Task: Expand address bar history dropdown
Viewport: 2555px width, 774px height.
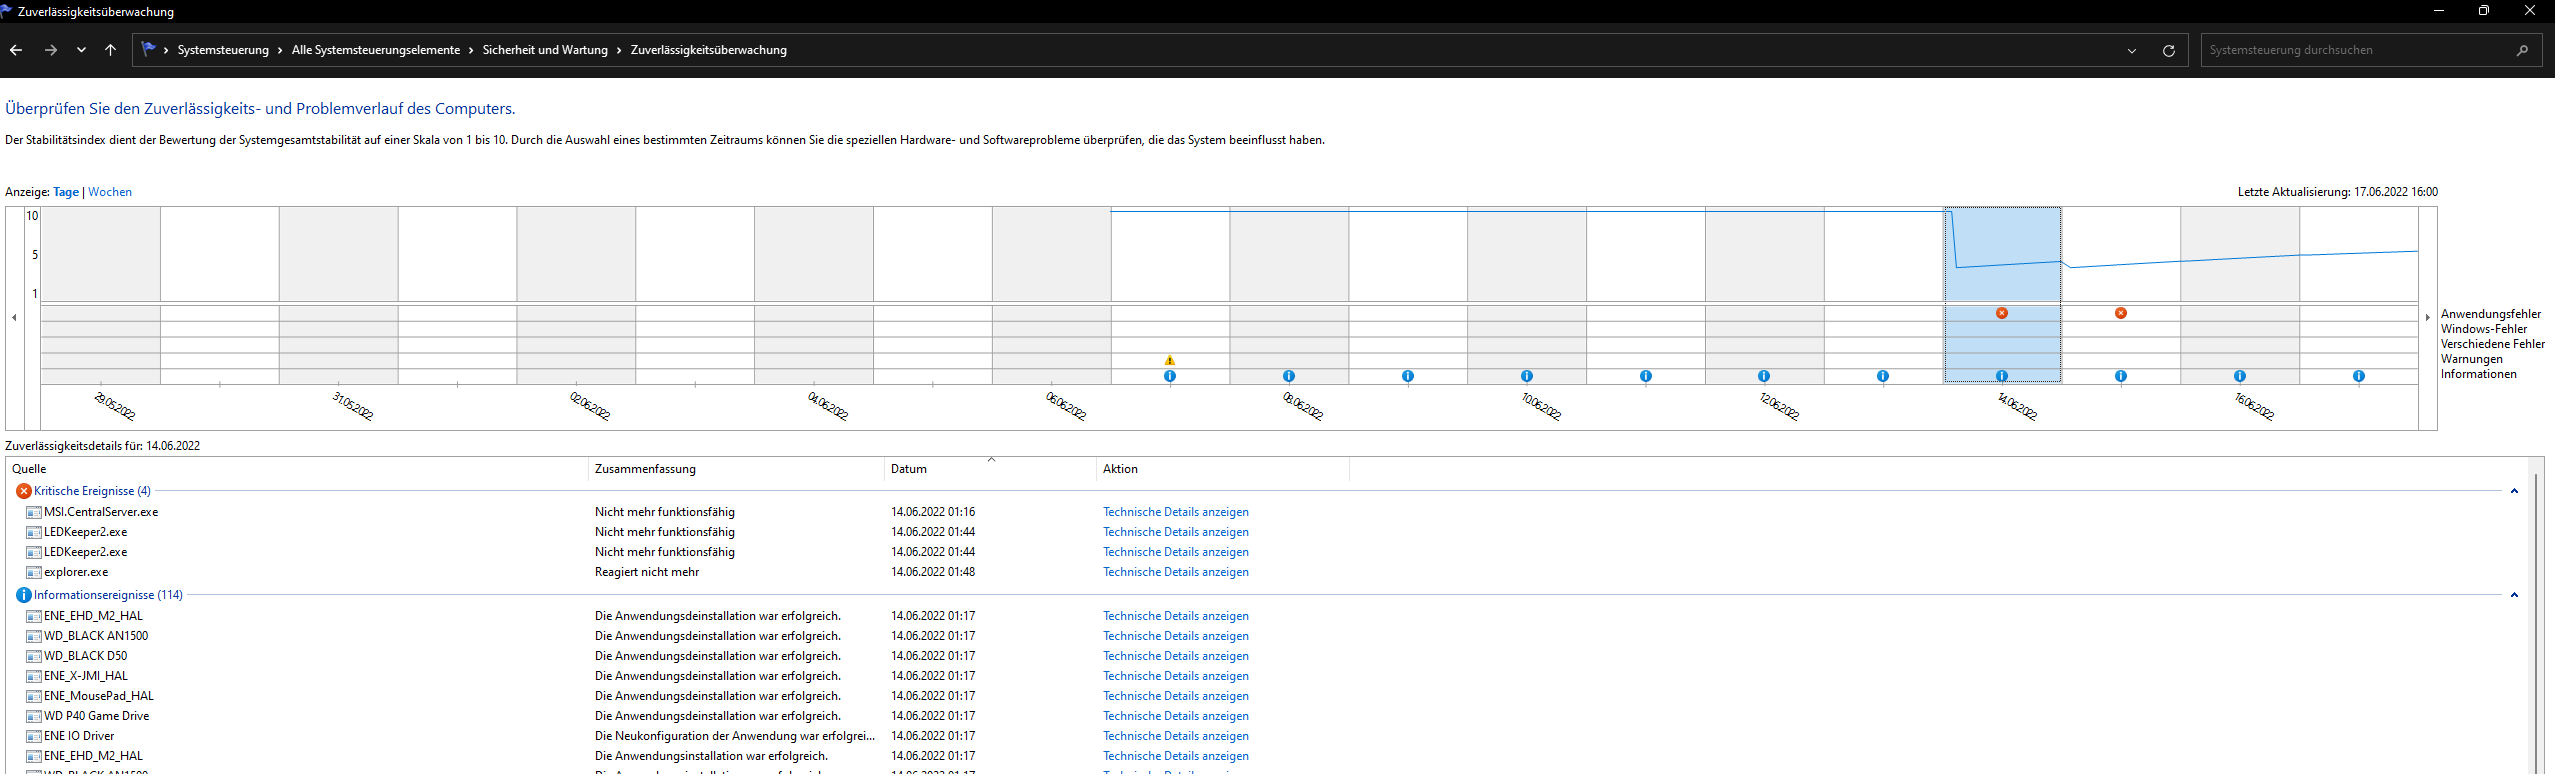Action: pyautogui.click(x=2131, y=51)
